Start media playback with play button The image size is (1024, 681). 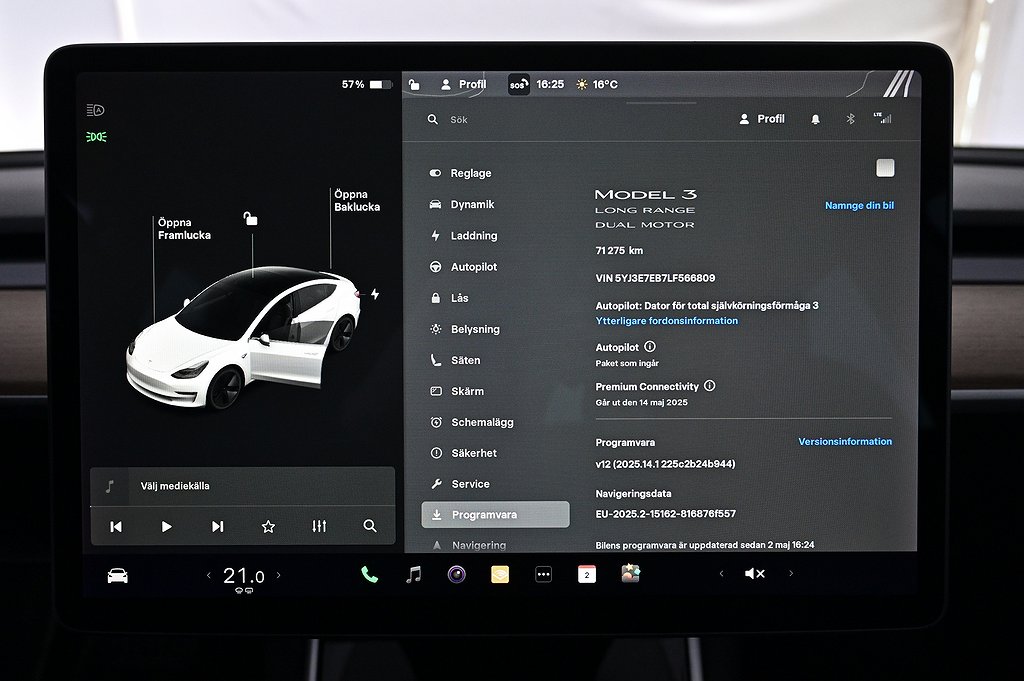point(167,526)
